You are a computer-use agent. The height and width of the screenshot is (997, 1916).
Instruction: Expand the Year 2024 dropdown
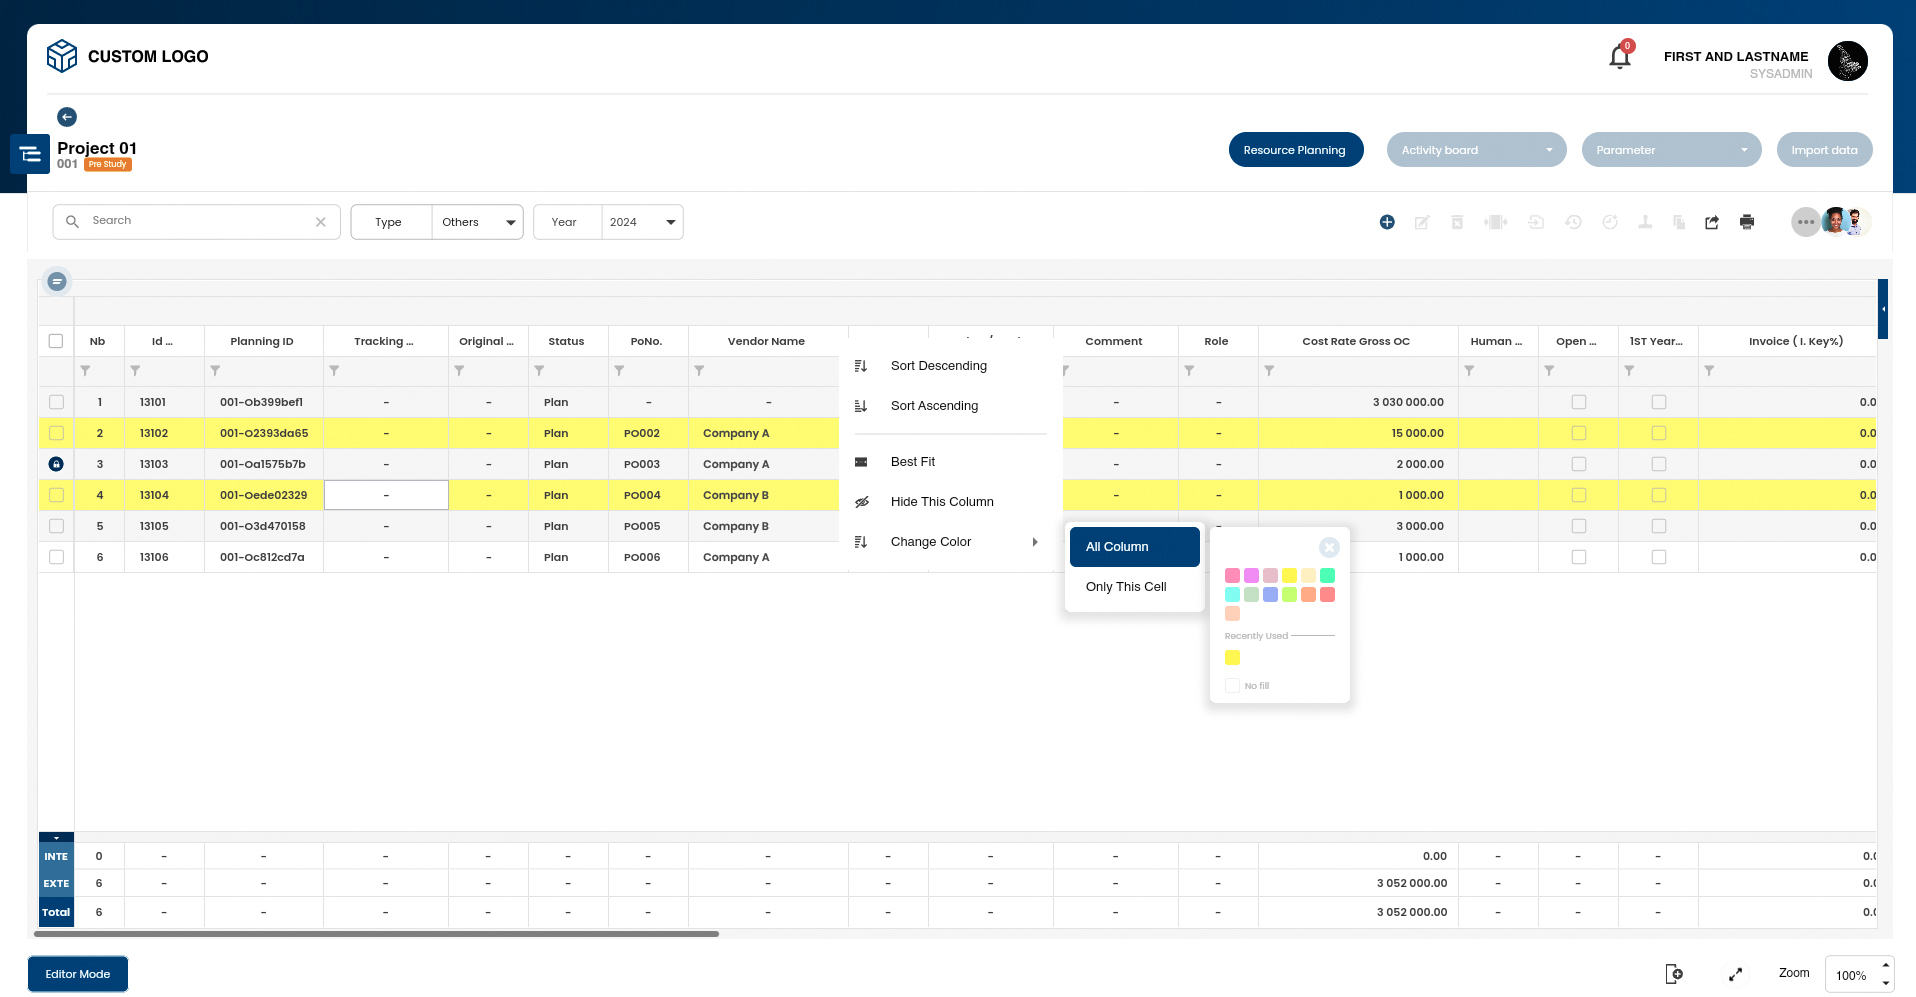[x=642, y=222]
